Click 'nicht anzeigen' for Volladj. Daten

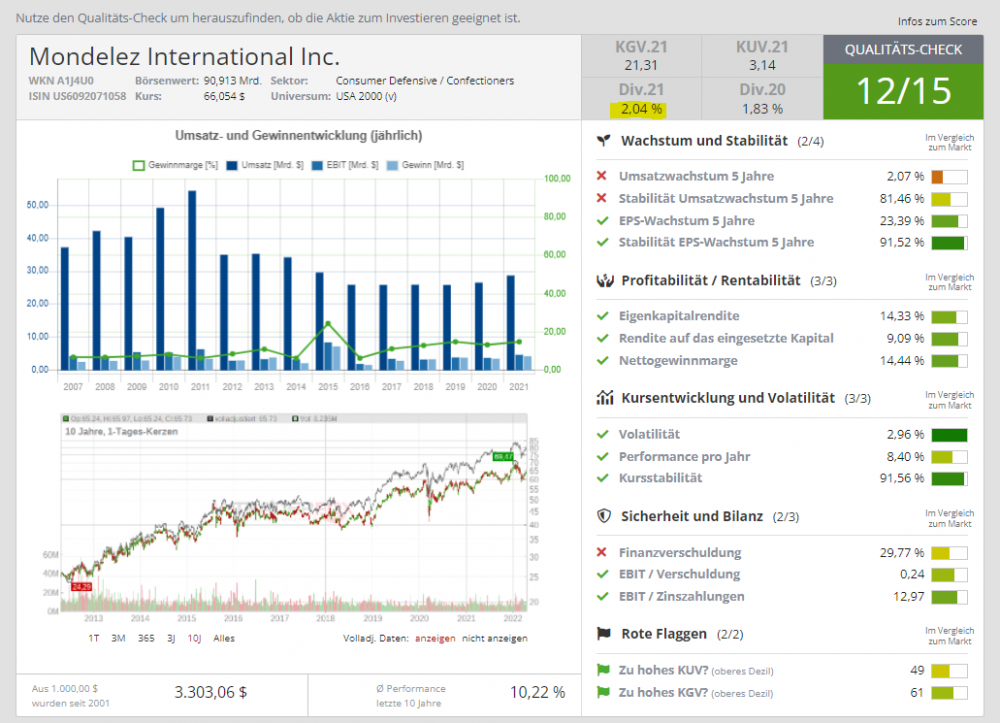click(x=495, y=638)
